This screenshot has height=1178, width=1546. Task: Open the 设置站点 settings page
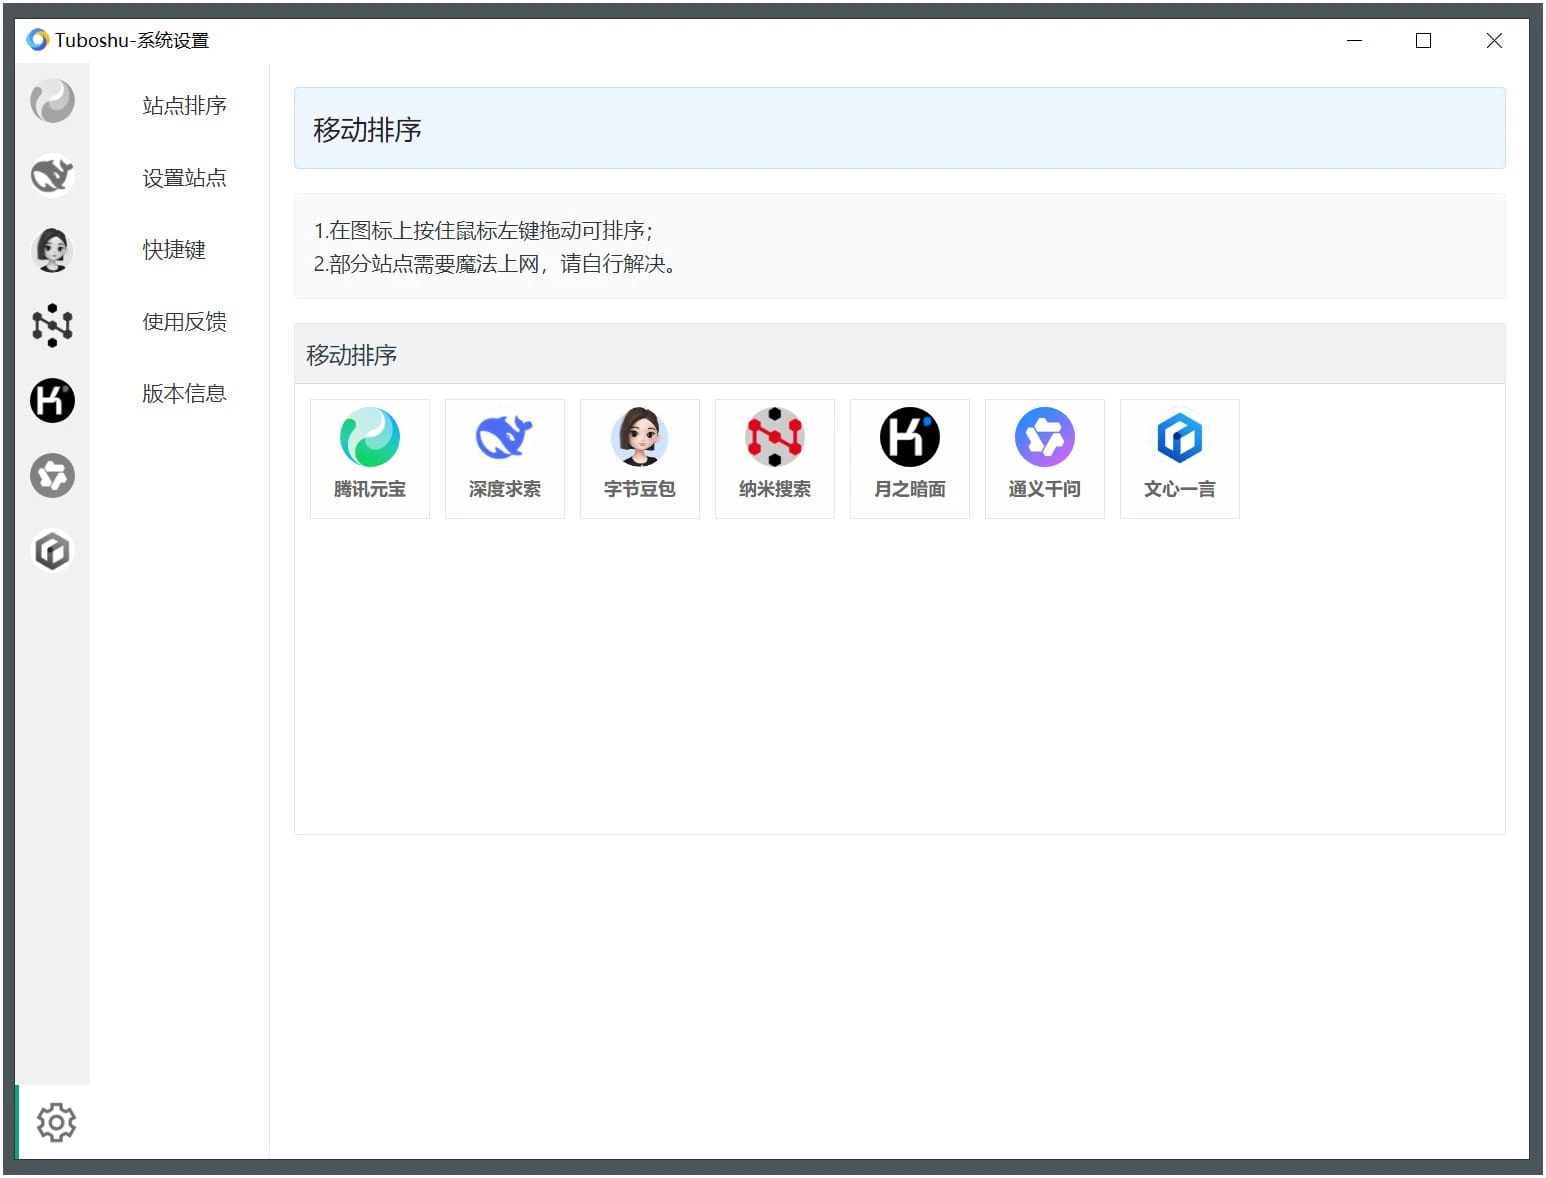coord(184,177)
